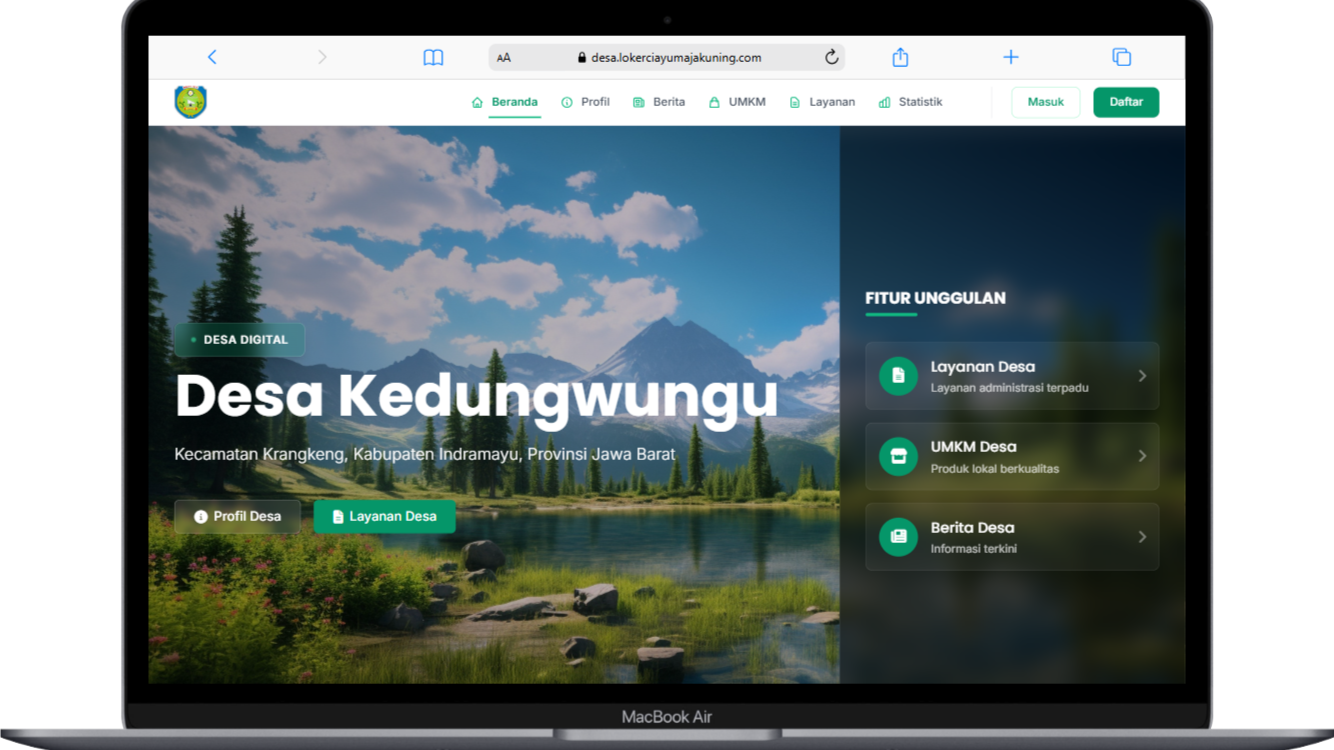Click the Layanan Desa document icon circle
Screen dimensions: 1334x750
click(898, 376)
